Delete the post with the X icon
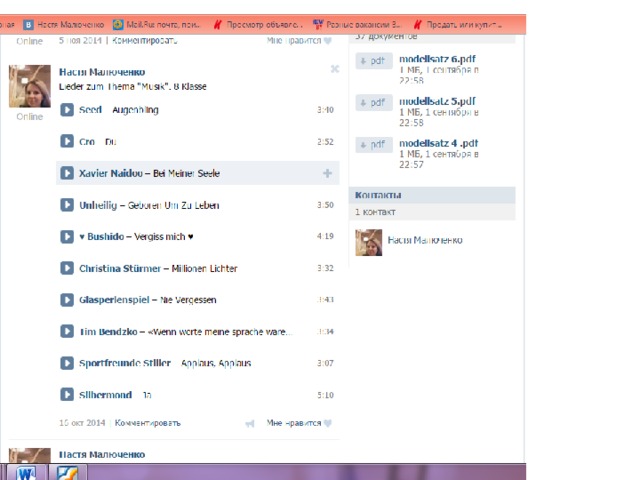Viewport: 640px width, 480px height. [x=335, y=69]
